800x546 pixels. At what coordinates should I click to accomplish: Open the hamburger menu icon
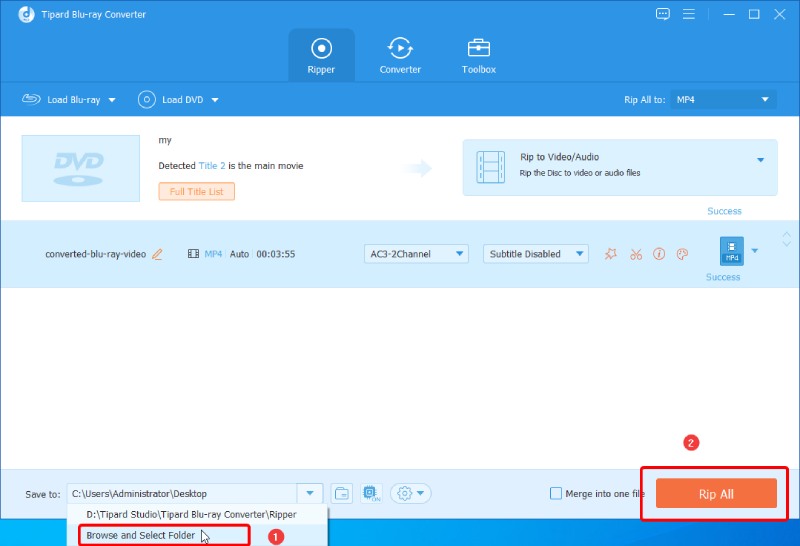pyautogui.click(x=689, y=14)
